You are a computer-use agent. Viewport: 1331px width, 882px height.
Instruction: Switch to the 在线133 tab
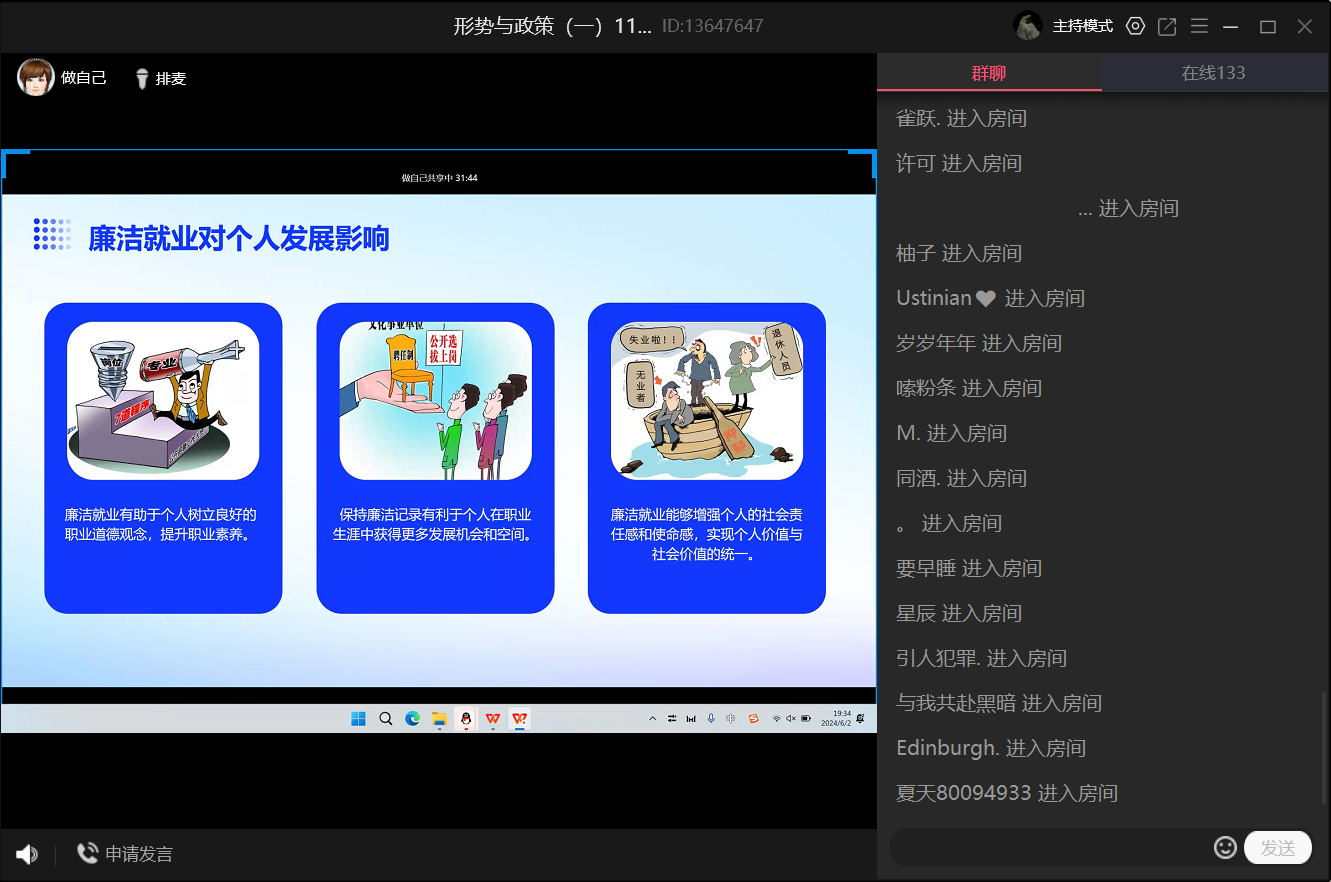1213,73
